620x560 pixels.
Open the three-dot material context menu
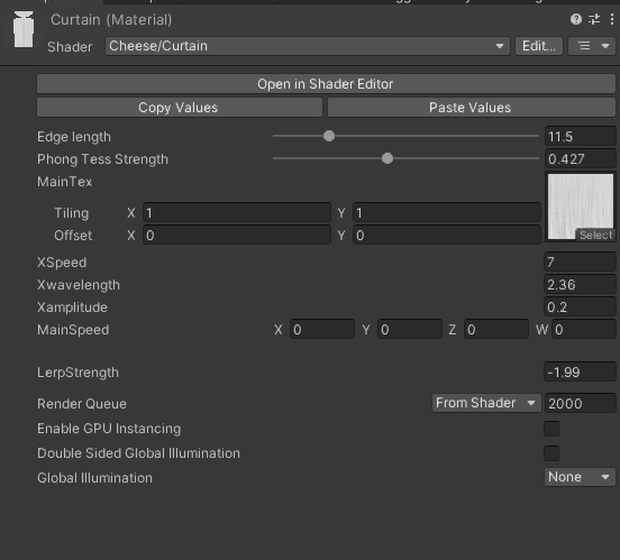coord(612,19)
